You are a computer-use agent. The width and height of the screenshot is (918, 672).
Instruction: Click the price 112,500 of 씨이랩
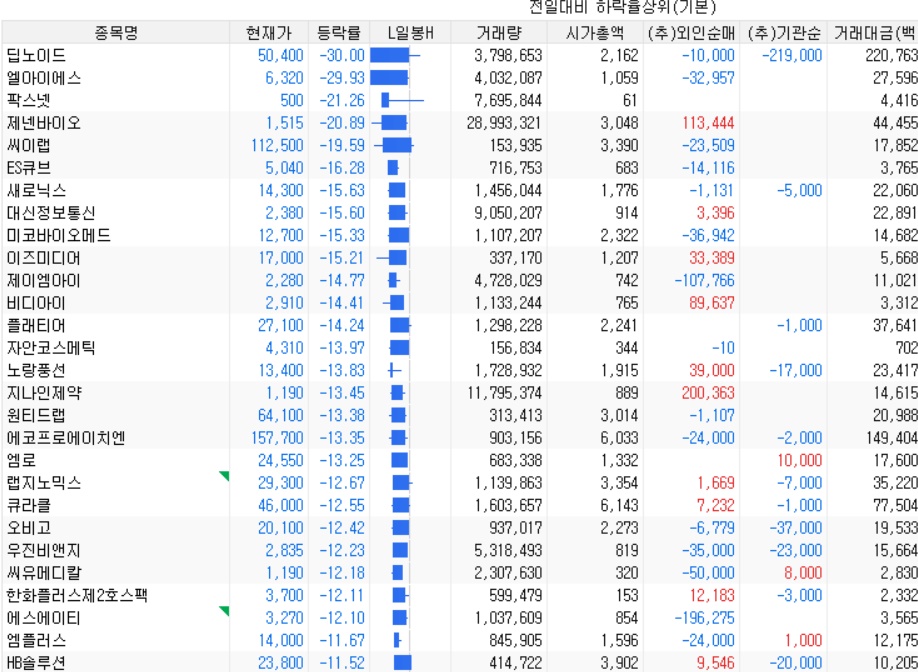point(277,145)
